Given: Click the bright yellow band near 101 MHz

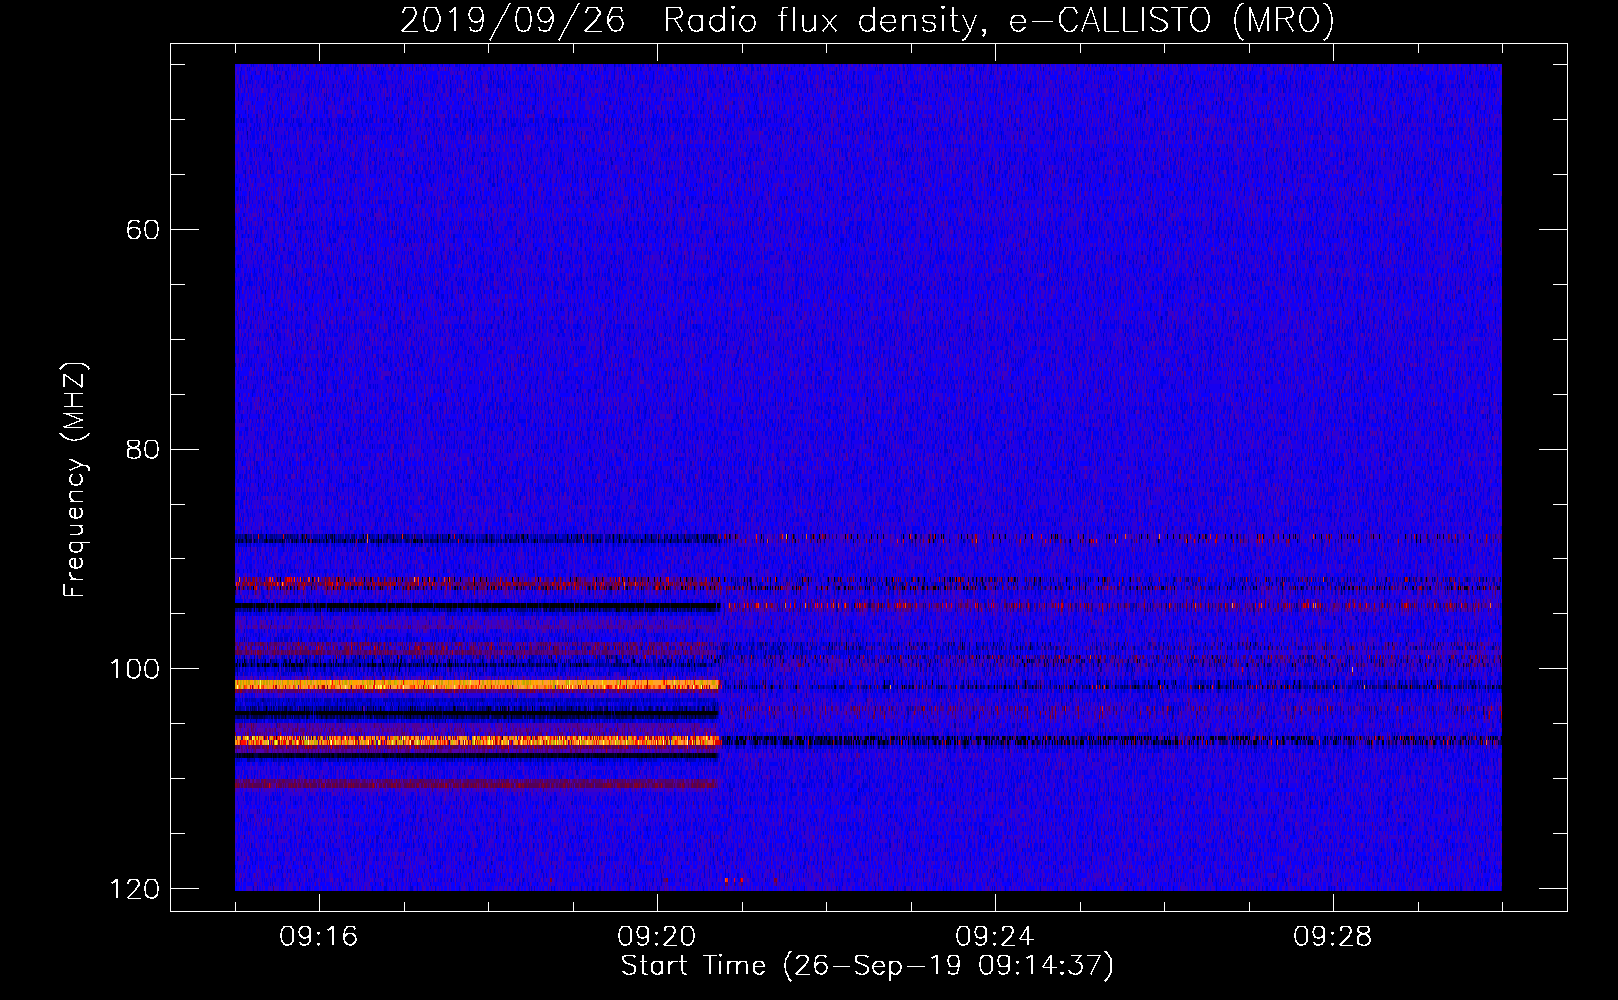Looking at the screenshot, I should (x=477, y=685).
